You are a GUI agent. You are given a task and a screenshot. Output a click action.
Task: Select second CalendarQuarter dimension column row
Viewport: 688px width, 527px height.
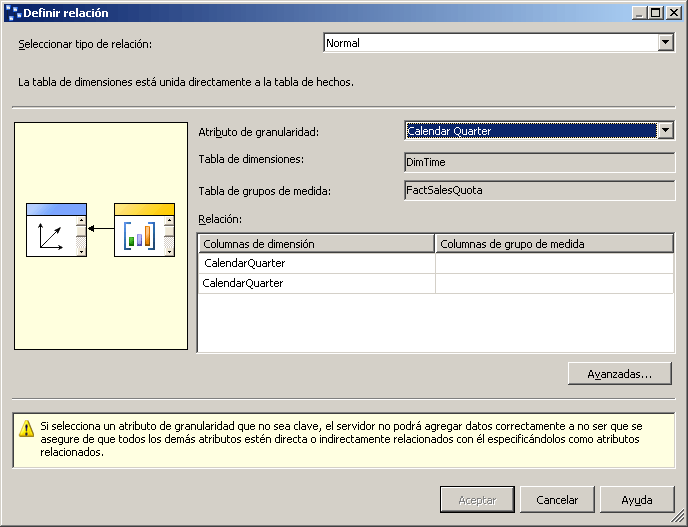pos(316,283)
